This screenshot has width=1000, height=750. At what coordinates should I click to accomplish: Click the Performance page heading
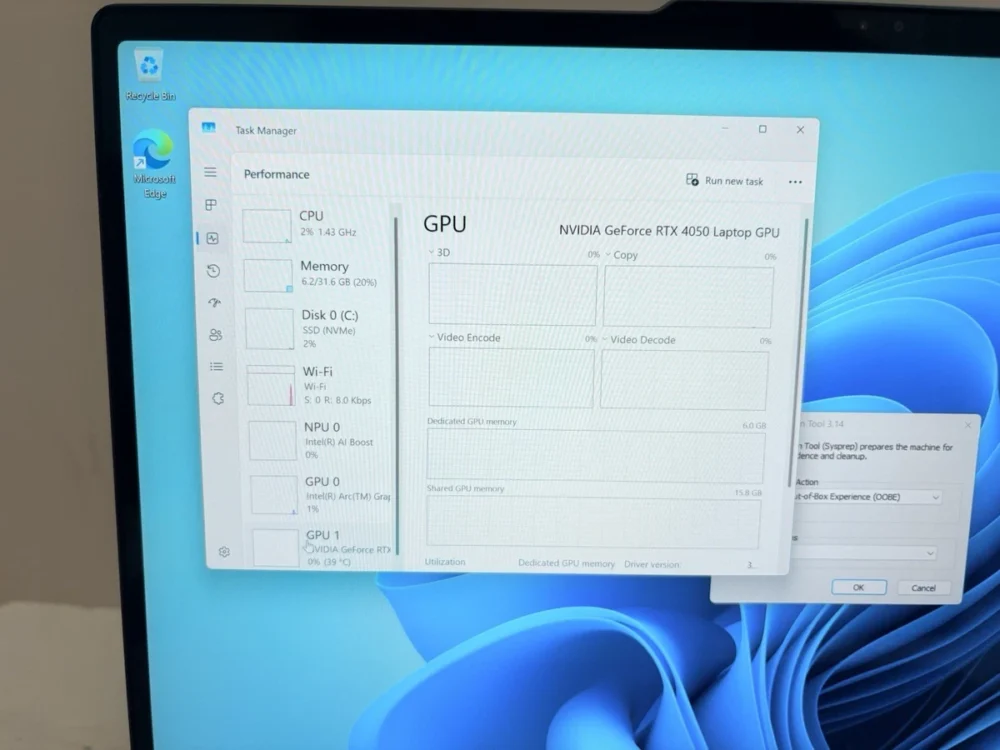[276, 174]
